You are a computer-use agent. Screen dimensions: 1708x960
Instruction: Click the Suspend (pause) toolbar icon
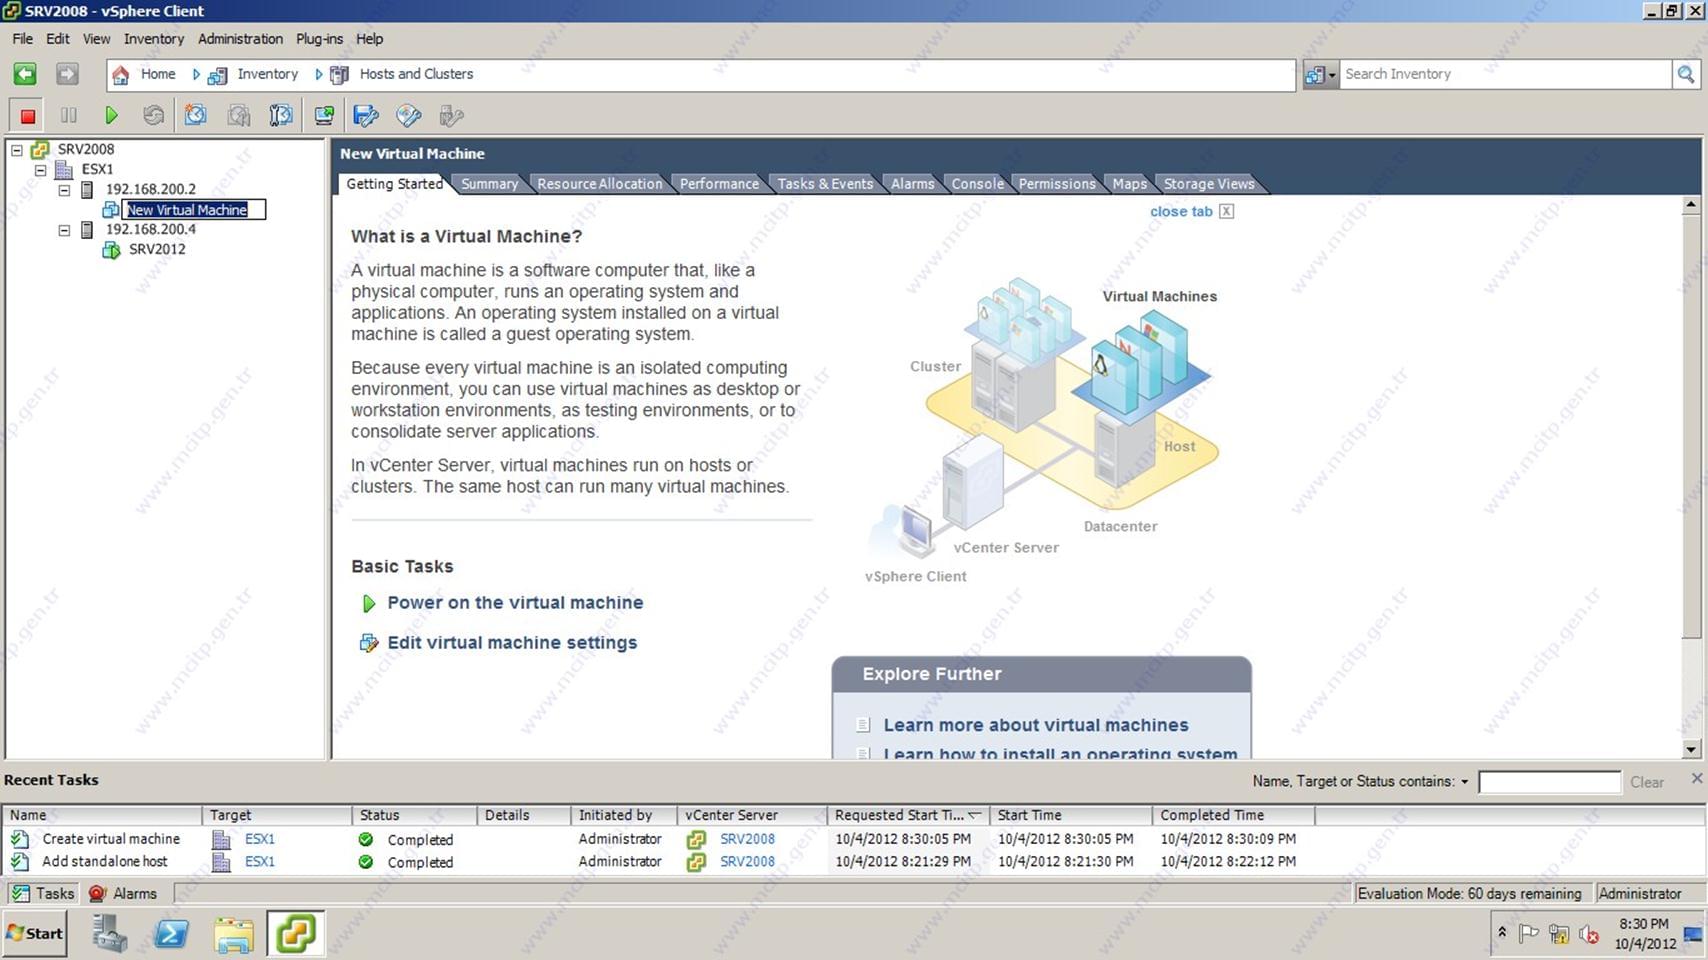click(69, 116)
